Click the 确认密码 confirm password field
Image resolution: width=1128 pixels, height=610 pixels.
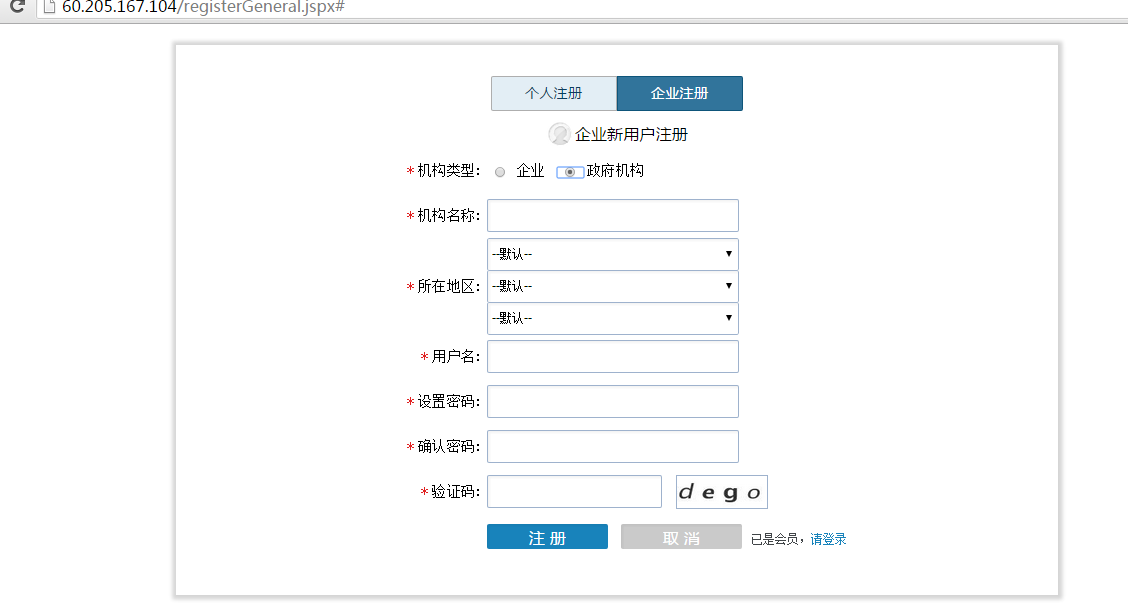tap(612, 447)
